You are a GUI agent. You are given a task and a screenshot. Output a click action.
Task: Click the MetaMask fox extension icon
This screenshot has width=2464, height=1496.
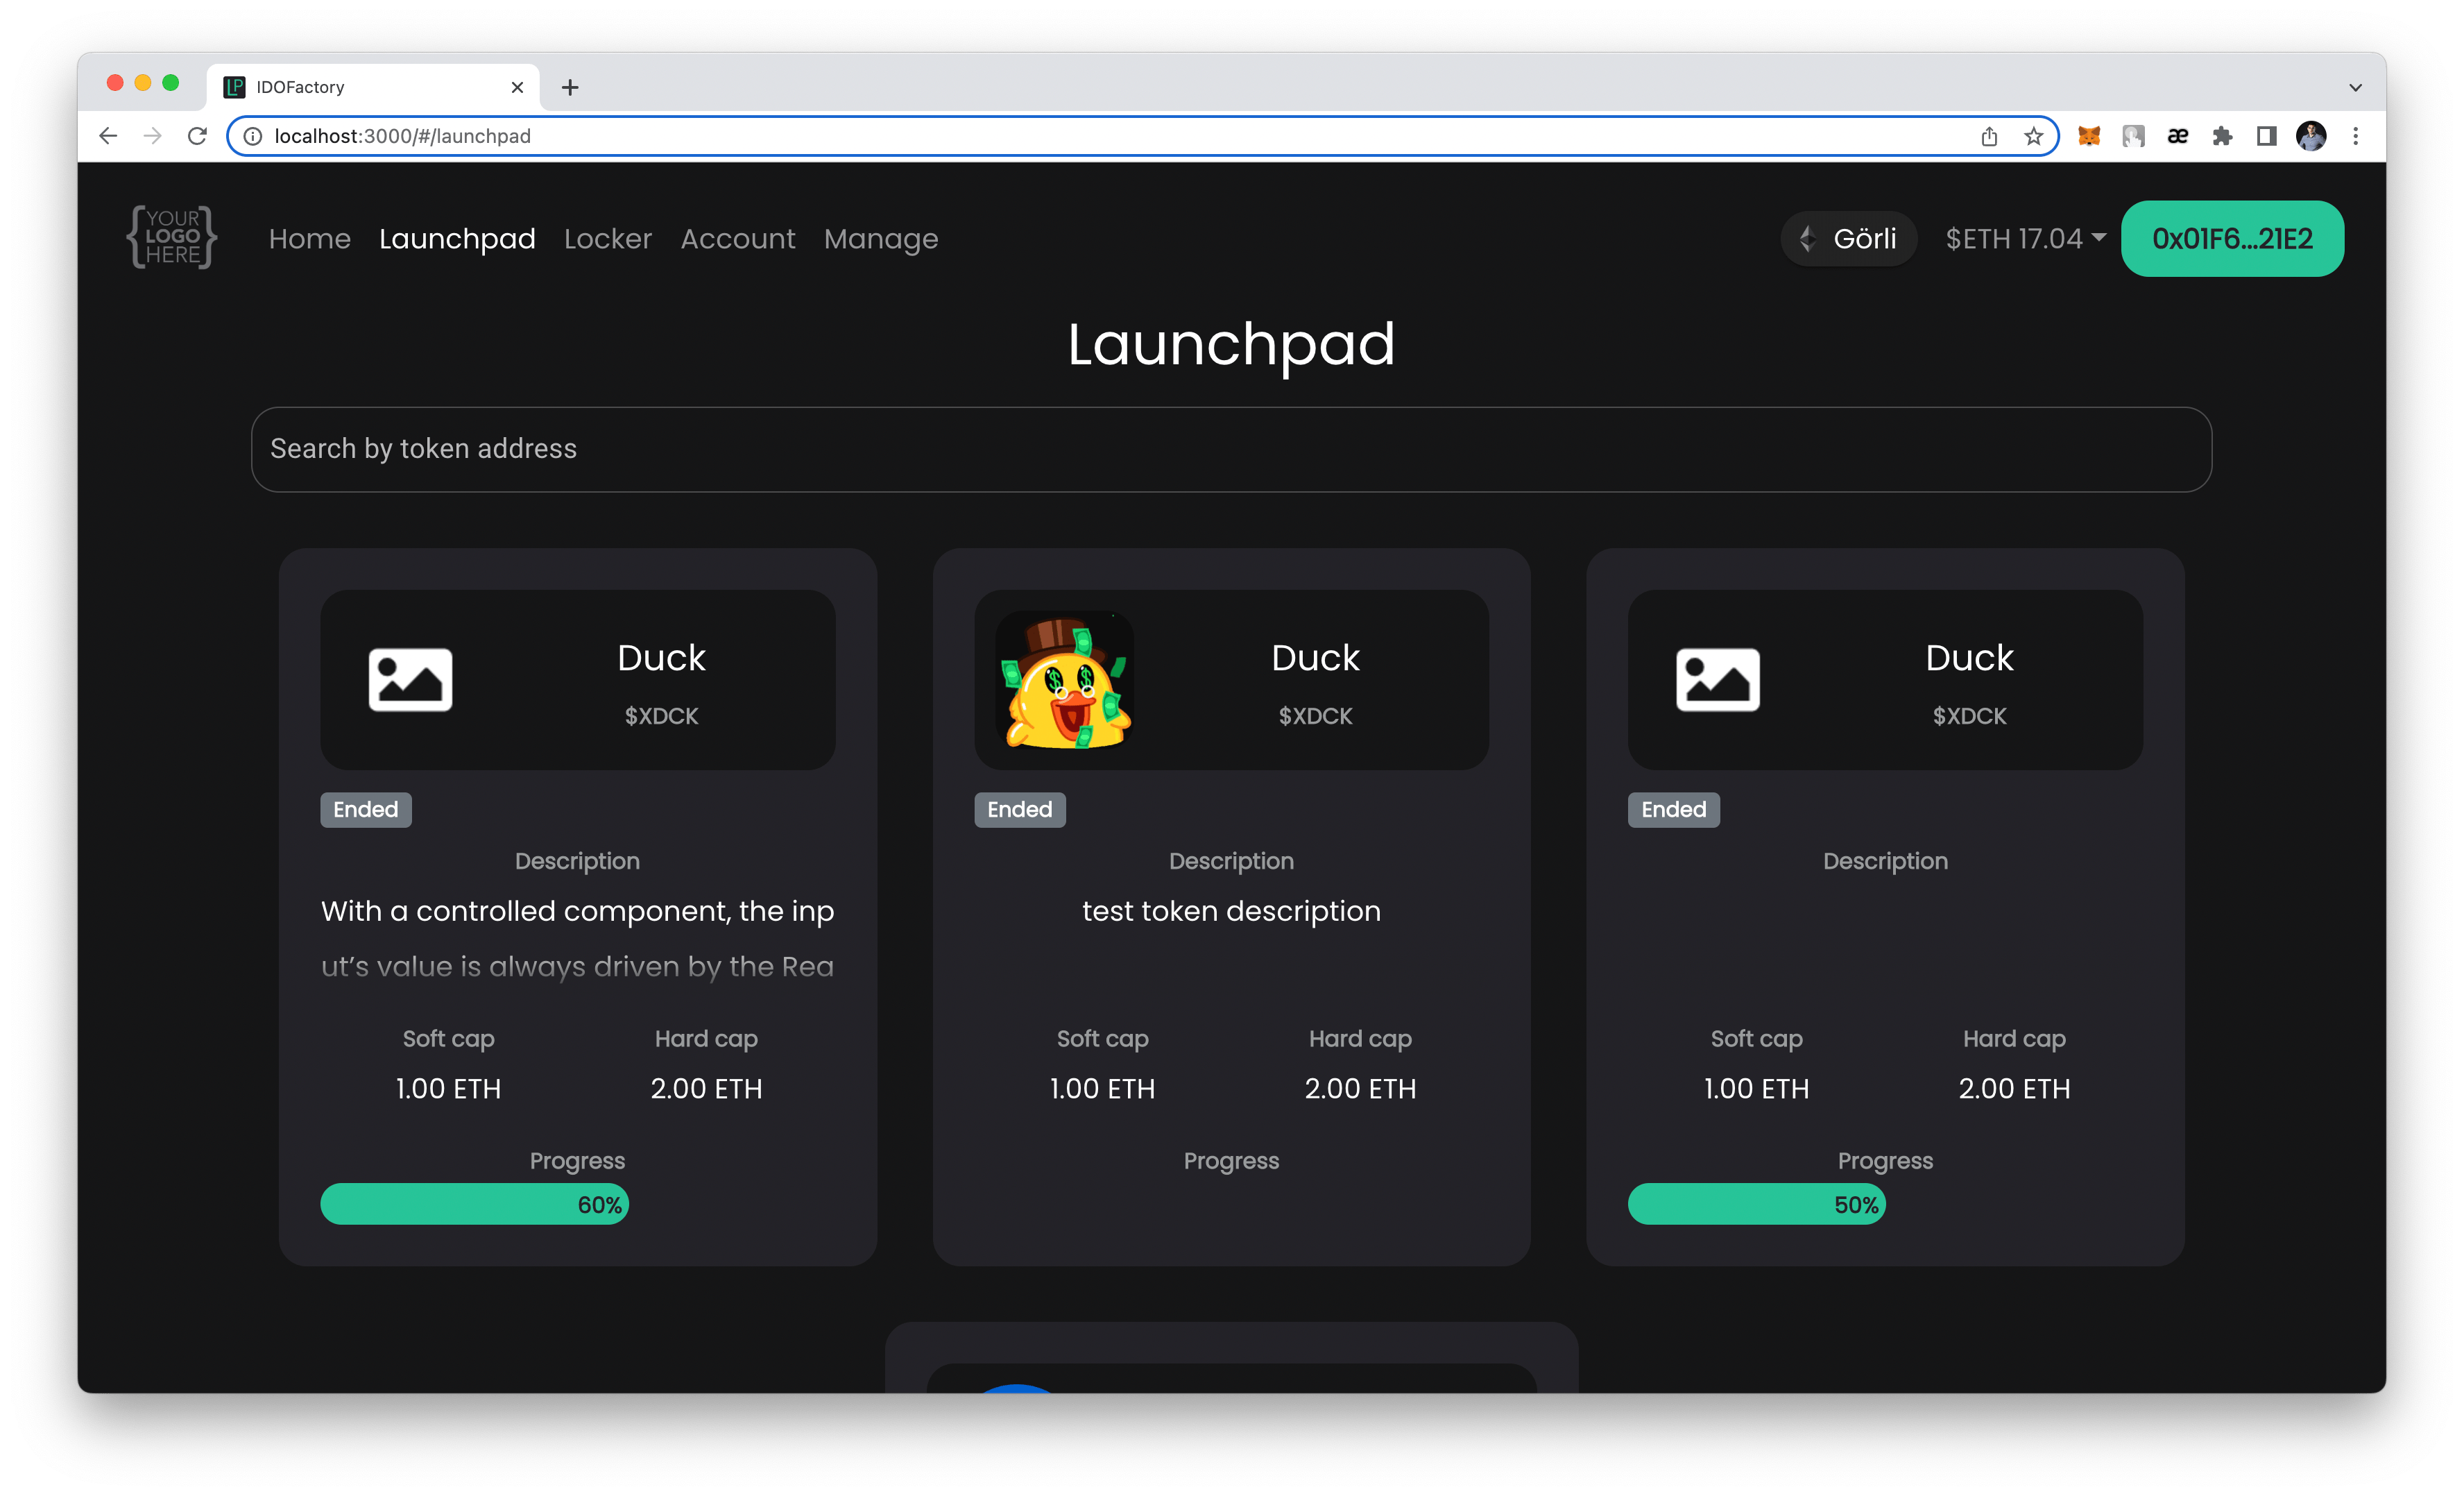coord(2089,136)
